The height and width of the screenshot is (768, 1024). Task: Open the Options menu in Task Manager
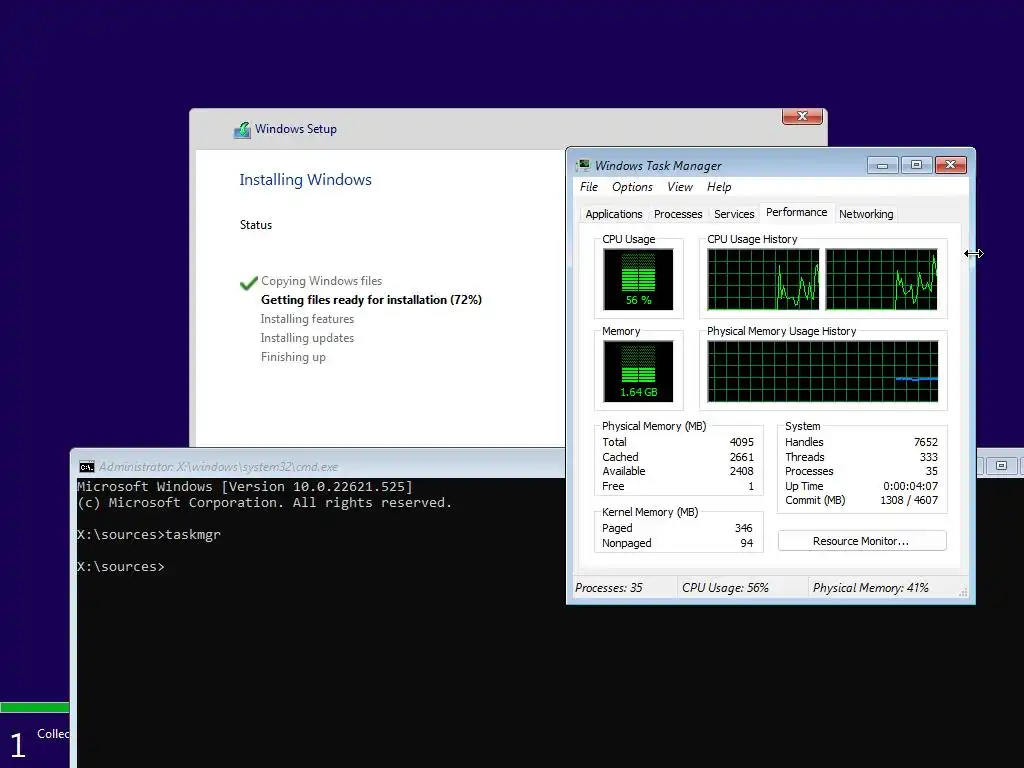(x=632, y=187)
